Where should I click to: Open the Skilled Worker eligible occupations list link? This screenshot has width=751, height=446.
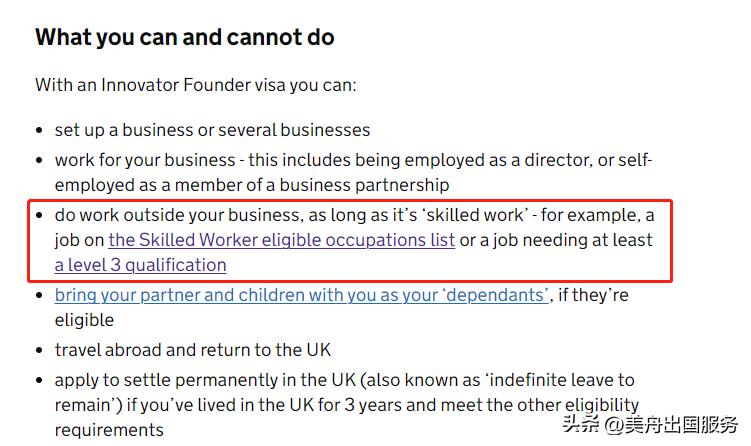point(282,240)
